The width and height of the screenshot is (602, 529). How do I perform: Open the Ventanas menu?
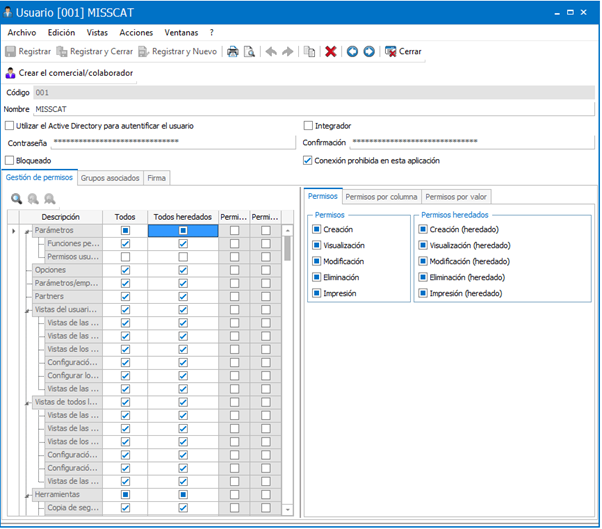[x=181, y=33]
